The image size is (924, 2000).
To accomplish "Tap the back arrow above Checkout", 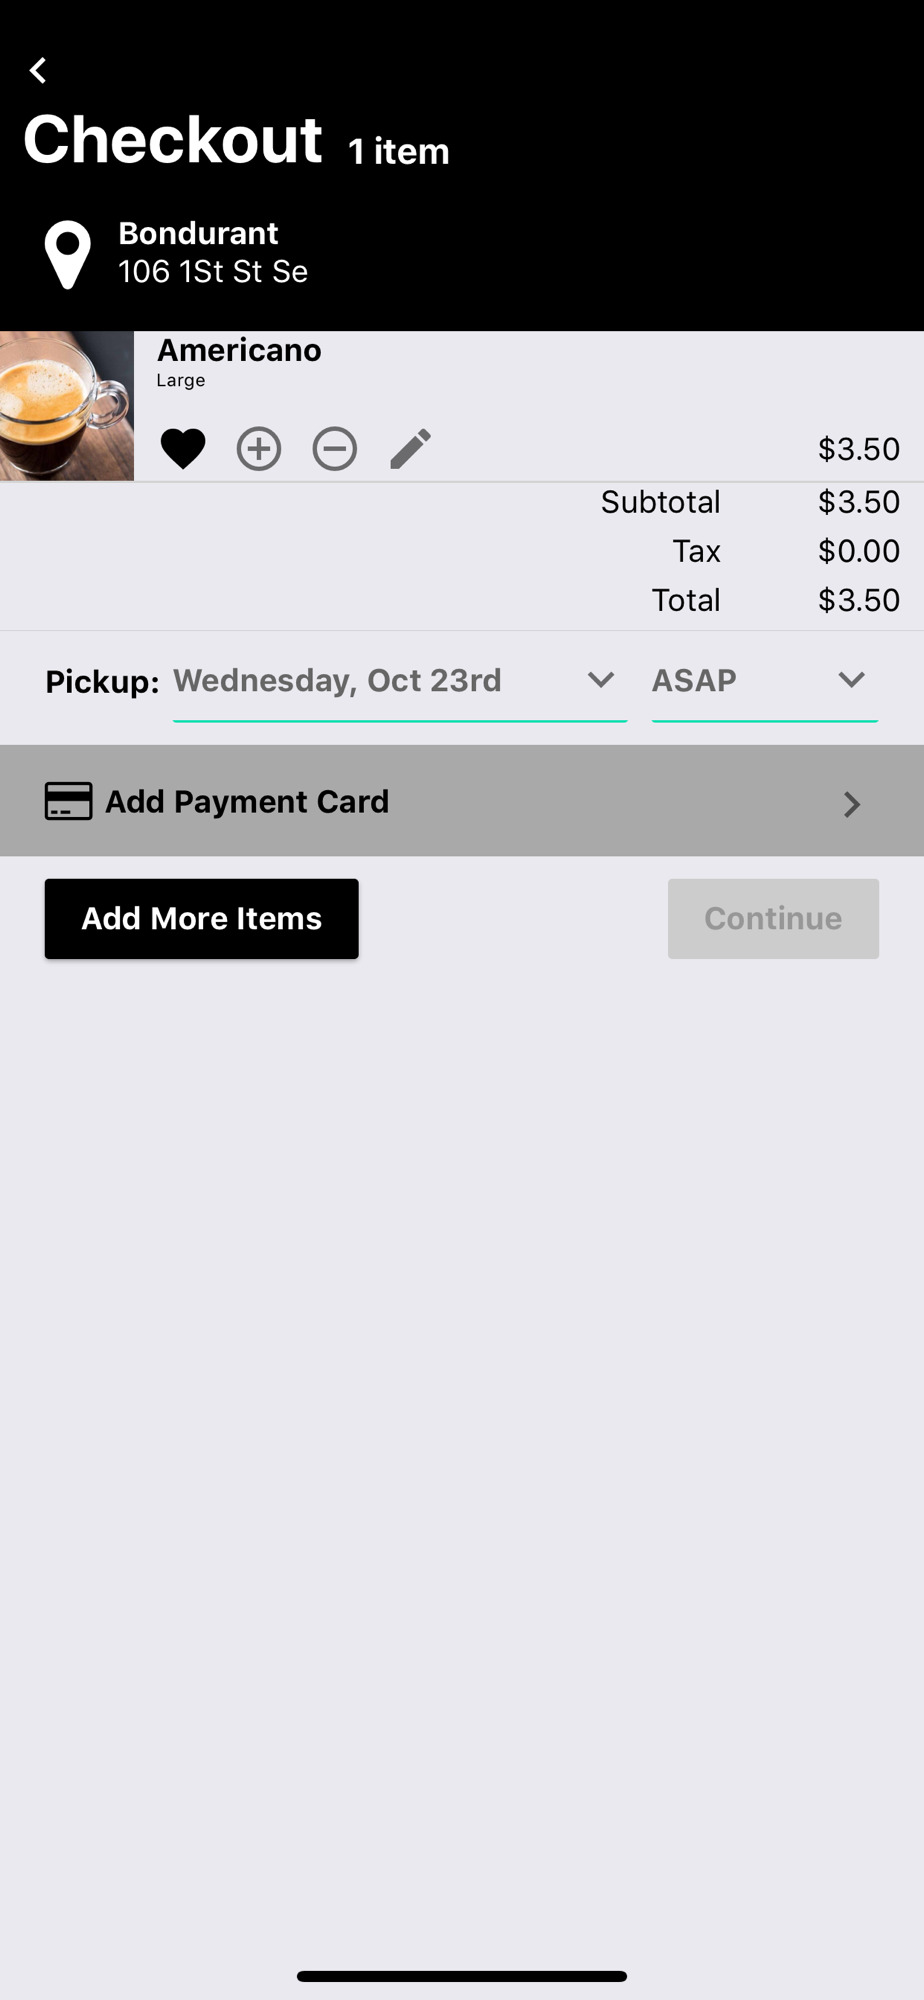I will click(39, 71).
